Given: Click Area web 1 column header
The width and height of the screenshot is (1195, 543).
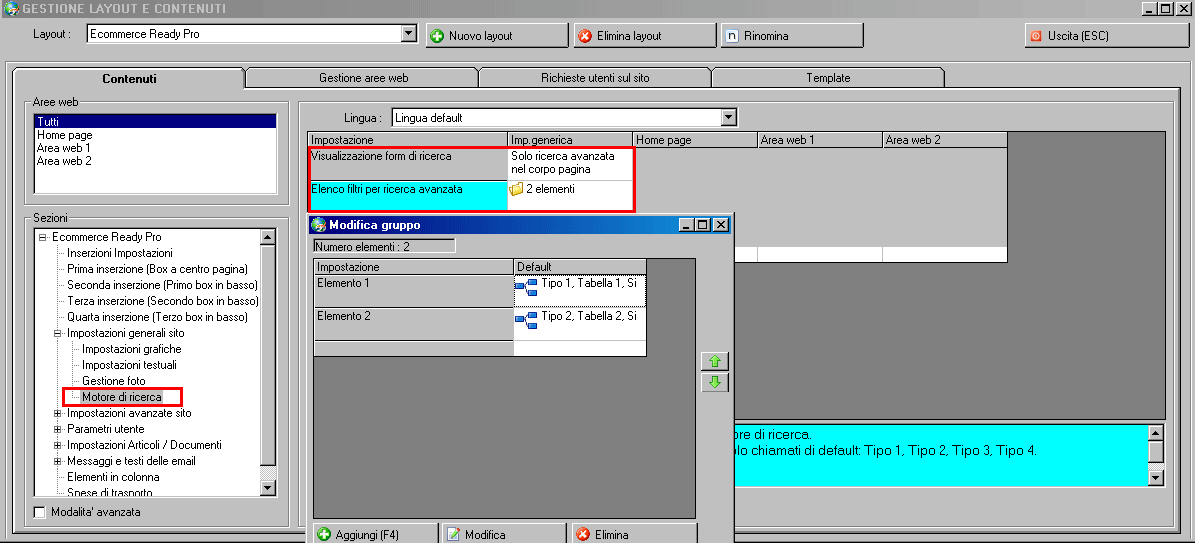Looking at the screenshot, I should click(x=820, y=140).
